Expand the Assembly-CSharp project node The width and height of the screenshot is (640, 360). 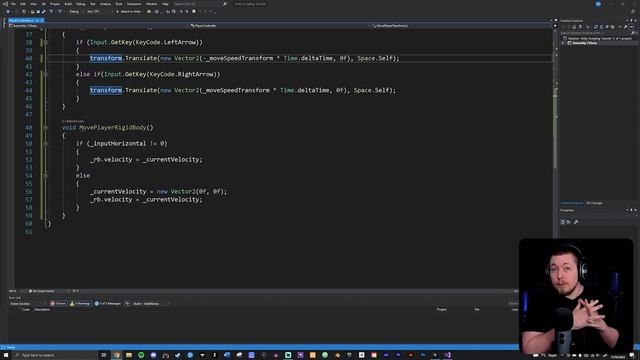click(563, 43)
